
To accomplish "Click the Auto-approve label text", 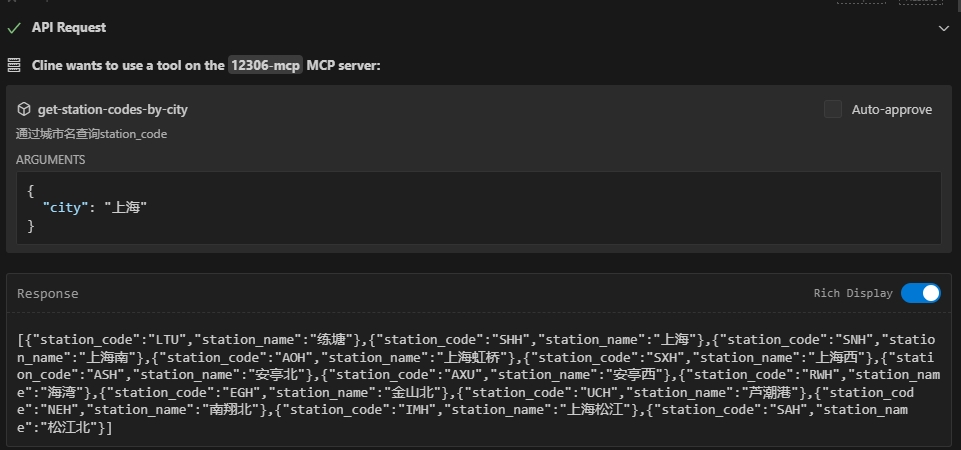I will coord(891,109).
